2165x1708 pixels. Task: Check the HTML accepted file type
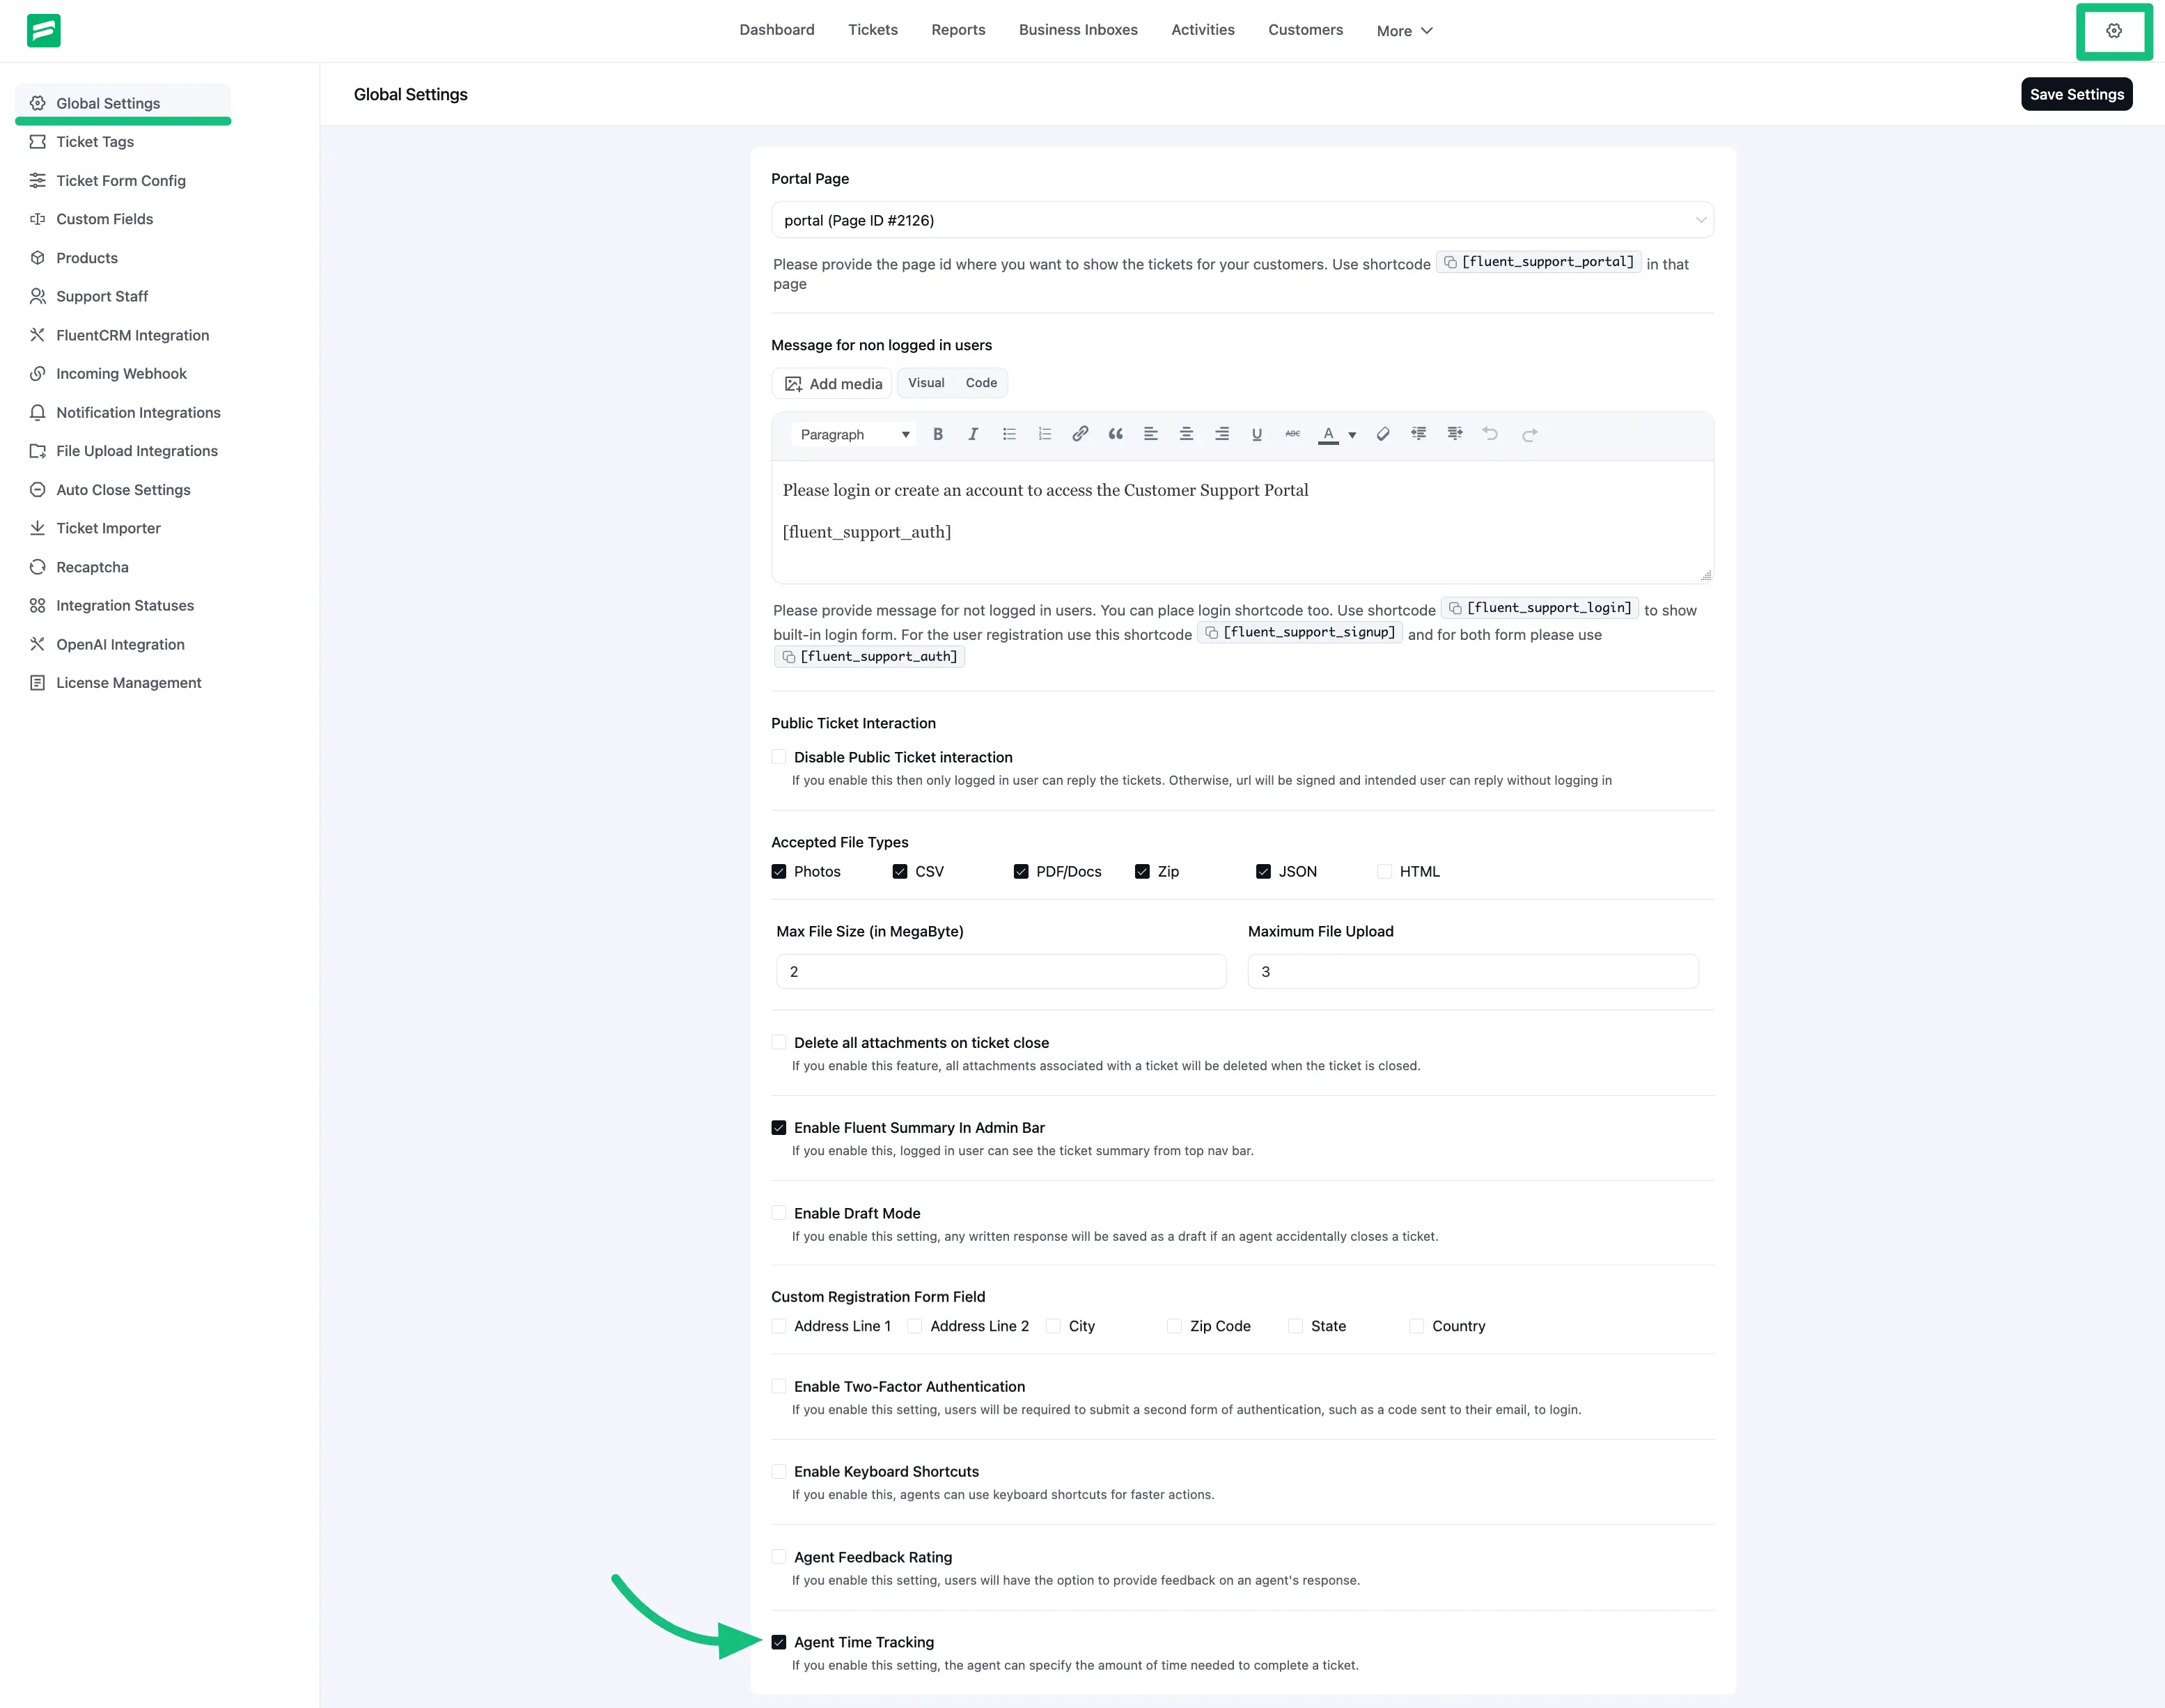[x=1385, y=871]
